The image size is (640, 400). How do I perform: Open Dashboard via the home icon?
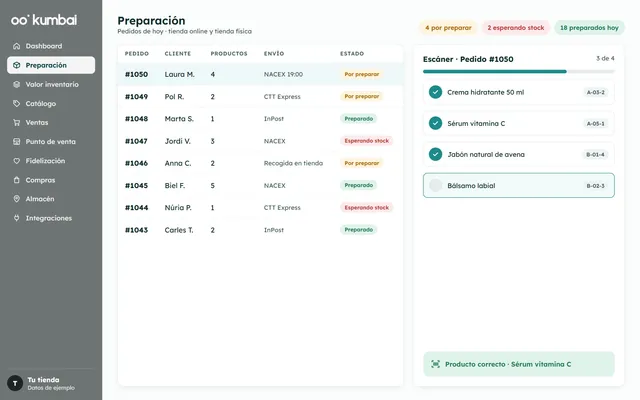coord(16,46)
